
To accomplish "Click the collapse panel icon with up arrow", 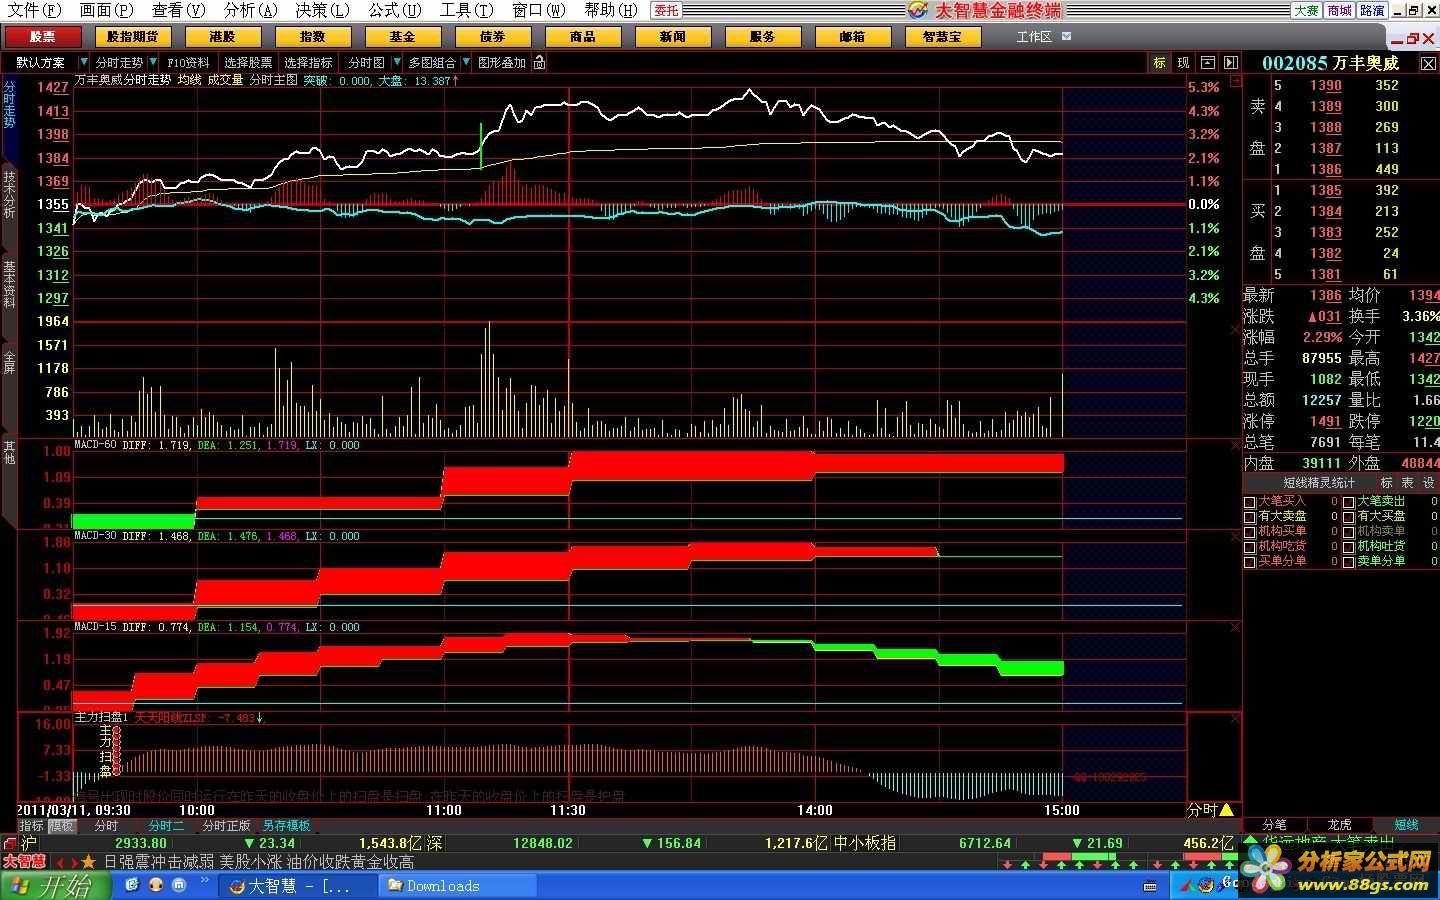I will coord(1207,62).
